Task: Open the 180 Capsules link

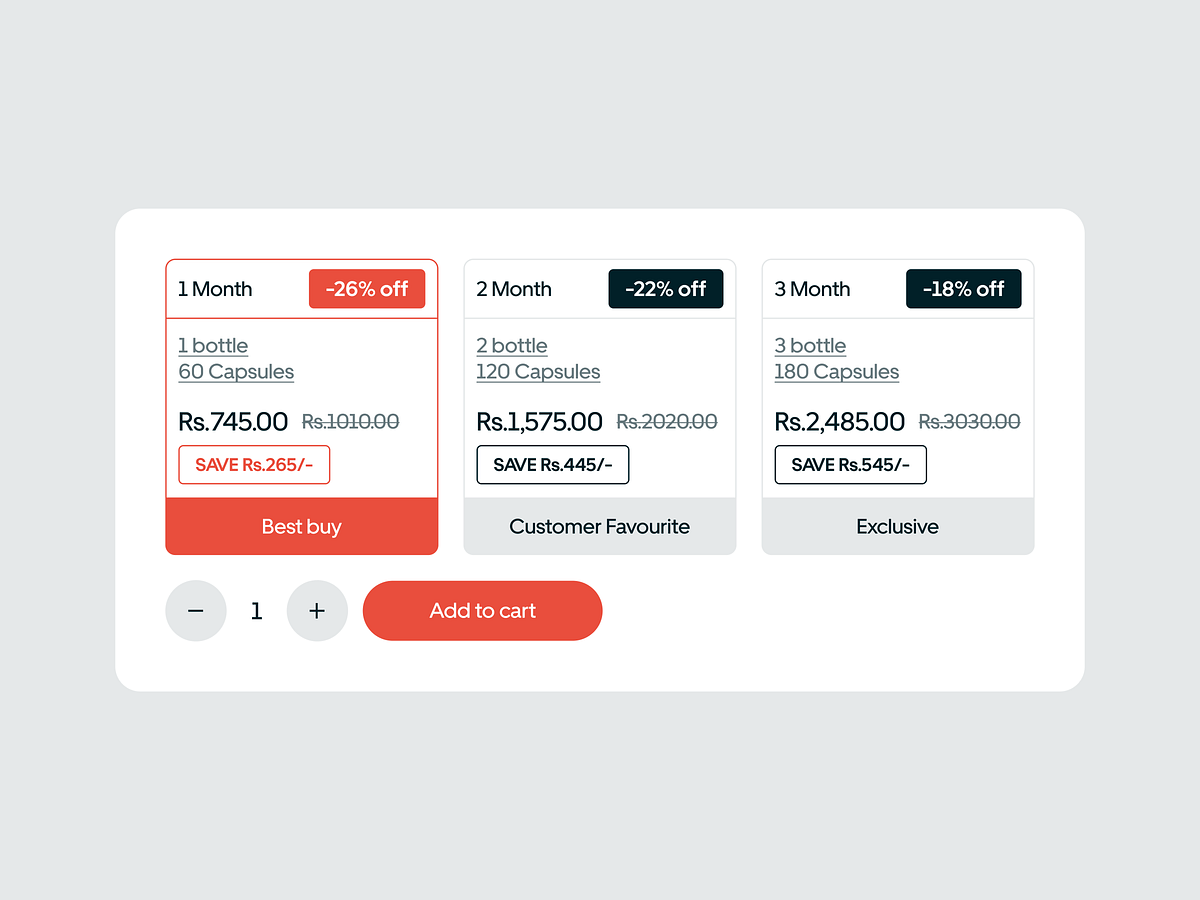Action: coord(836,371)
